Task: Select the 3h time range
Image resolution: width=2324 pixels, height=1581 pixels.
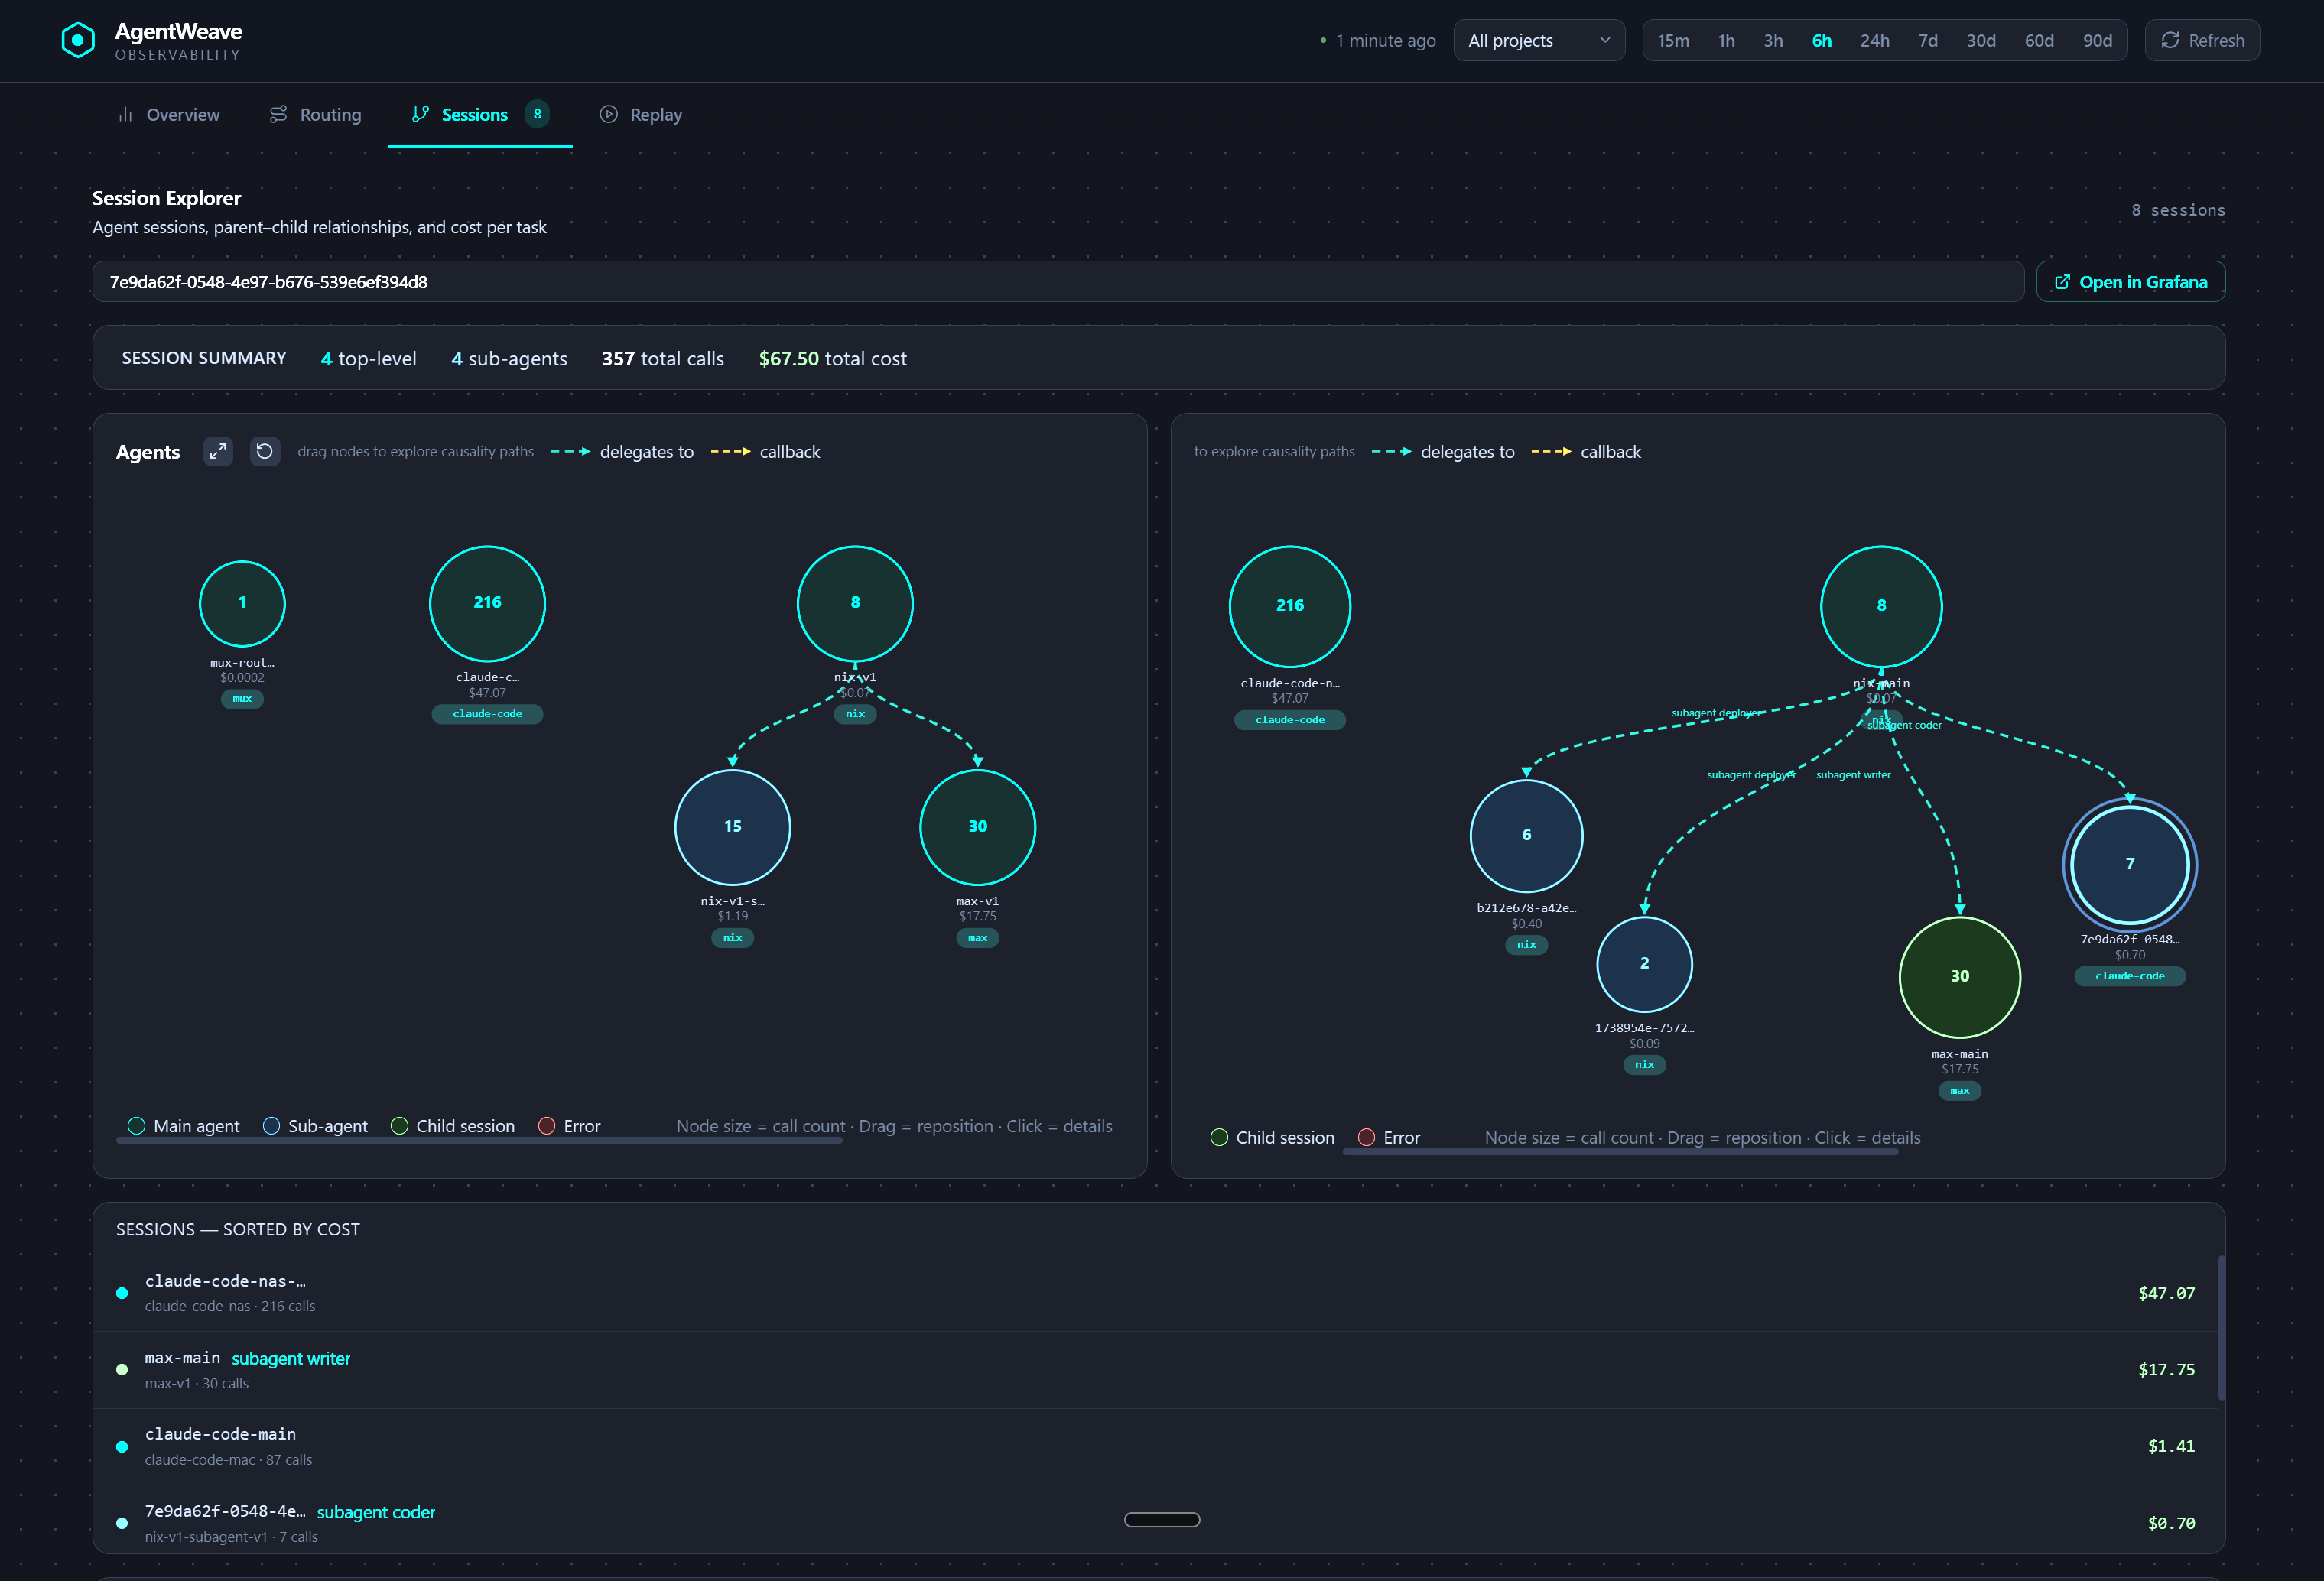Action: pos(1773,41)
